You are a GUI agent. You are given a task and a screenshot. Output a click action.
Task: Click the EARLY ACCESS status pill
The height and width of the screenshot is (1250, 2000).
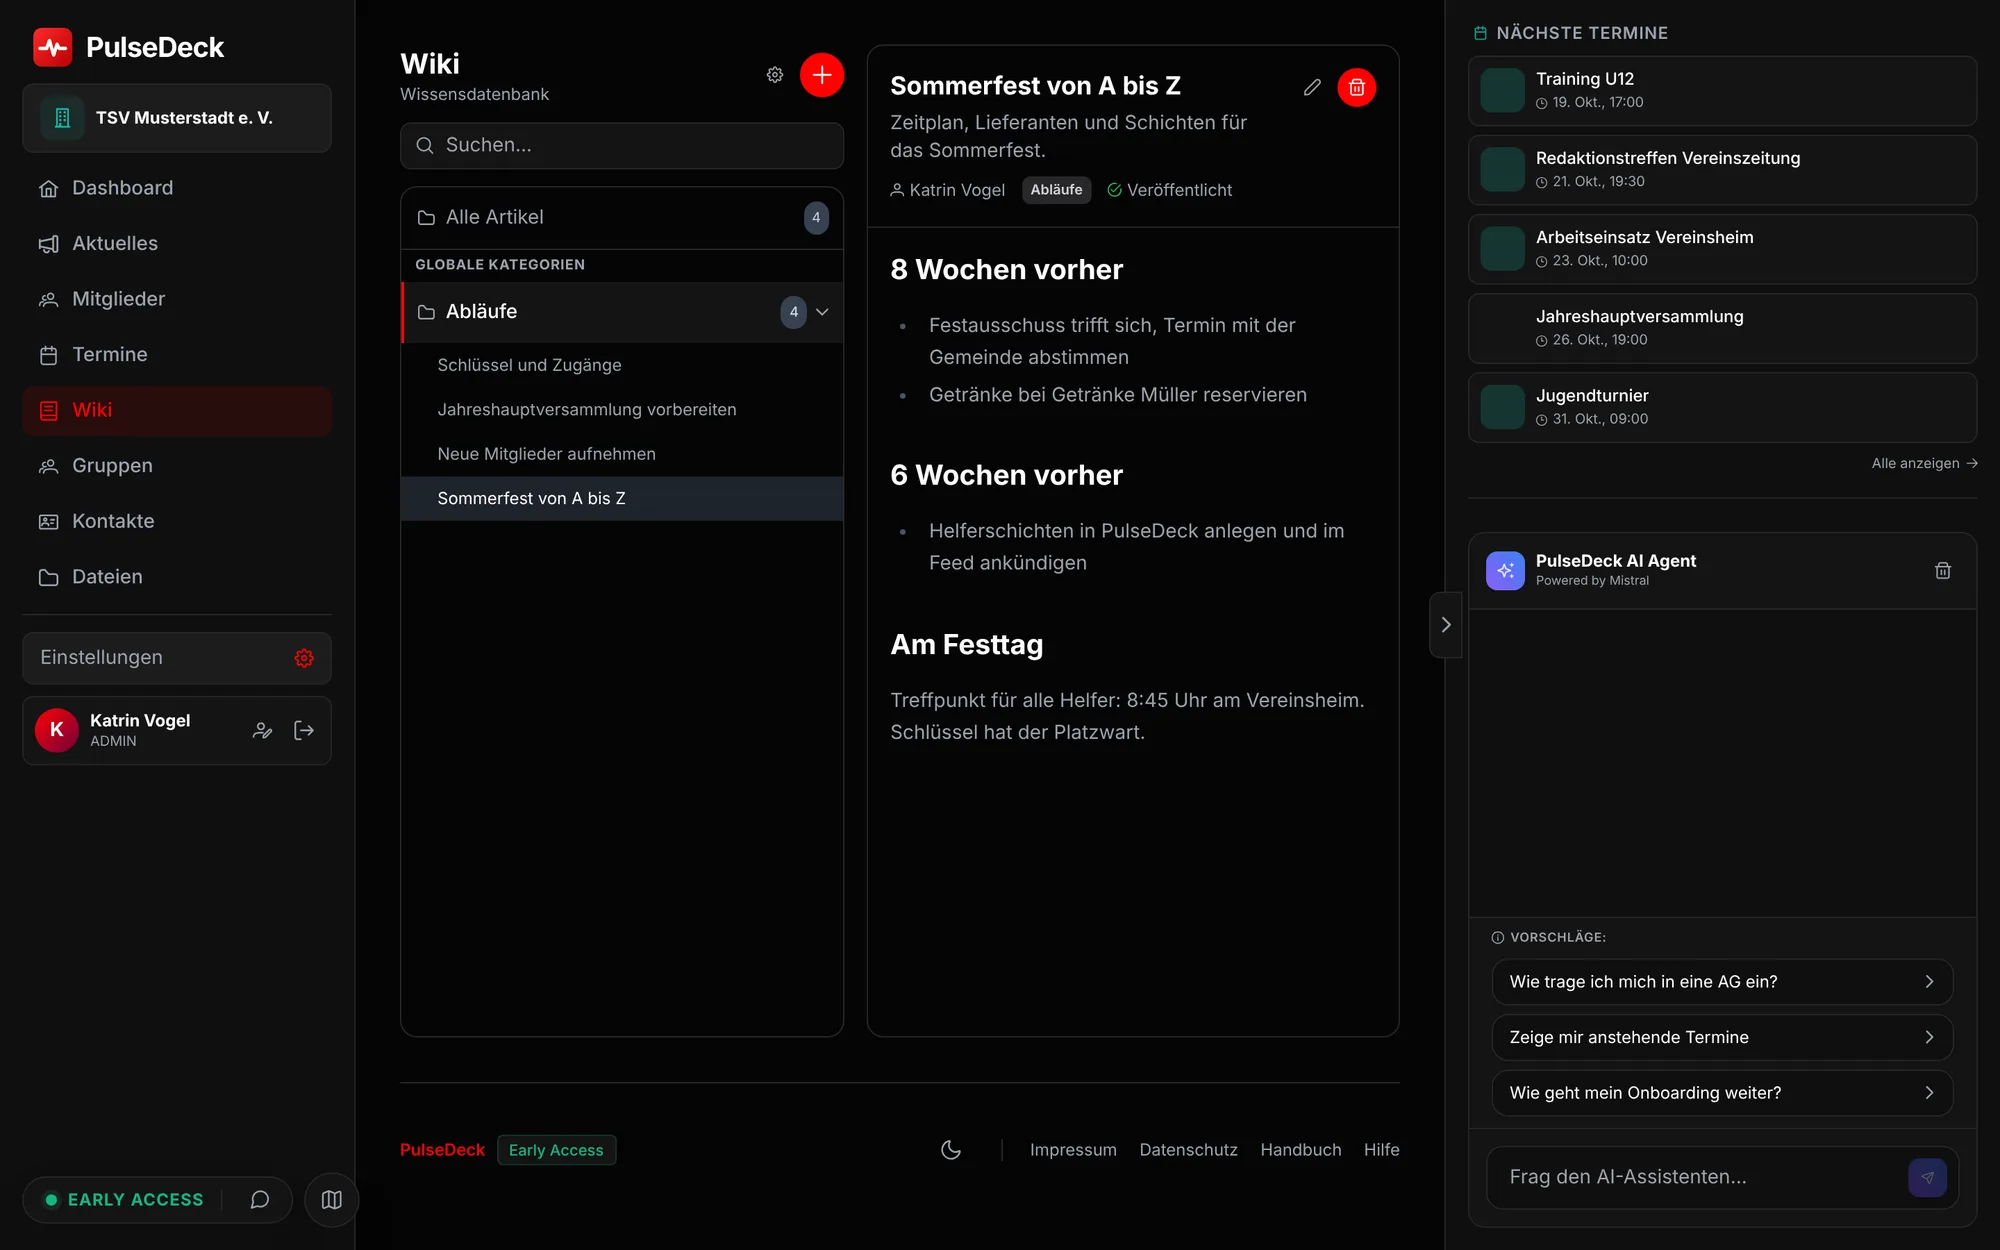[124, 1200]
